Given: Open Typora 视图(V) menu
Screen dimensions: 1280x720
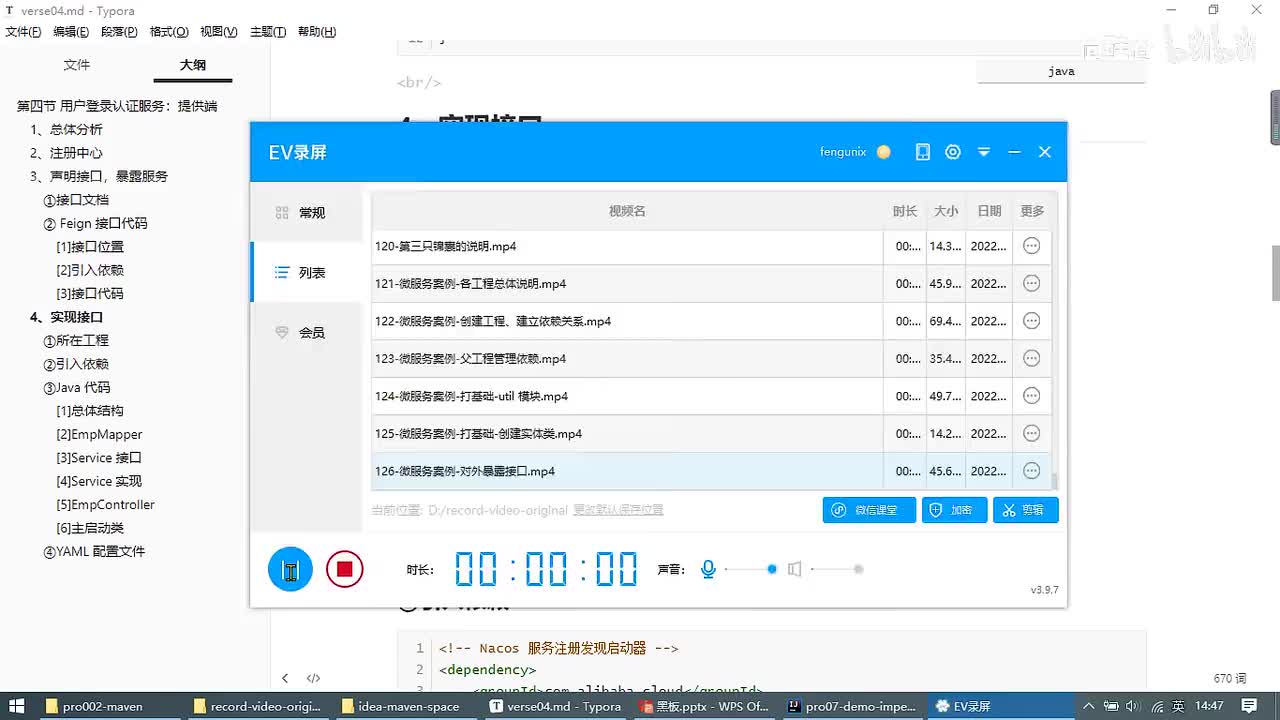Looking at the screenshot, I should click(218, 32).
